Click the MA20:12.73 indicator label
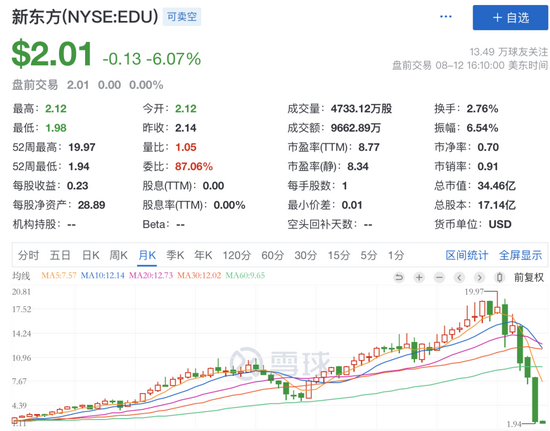Viewport: 550px width, 431px height. (151, 276)
